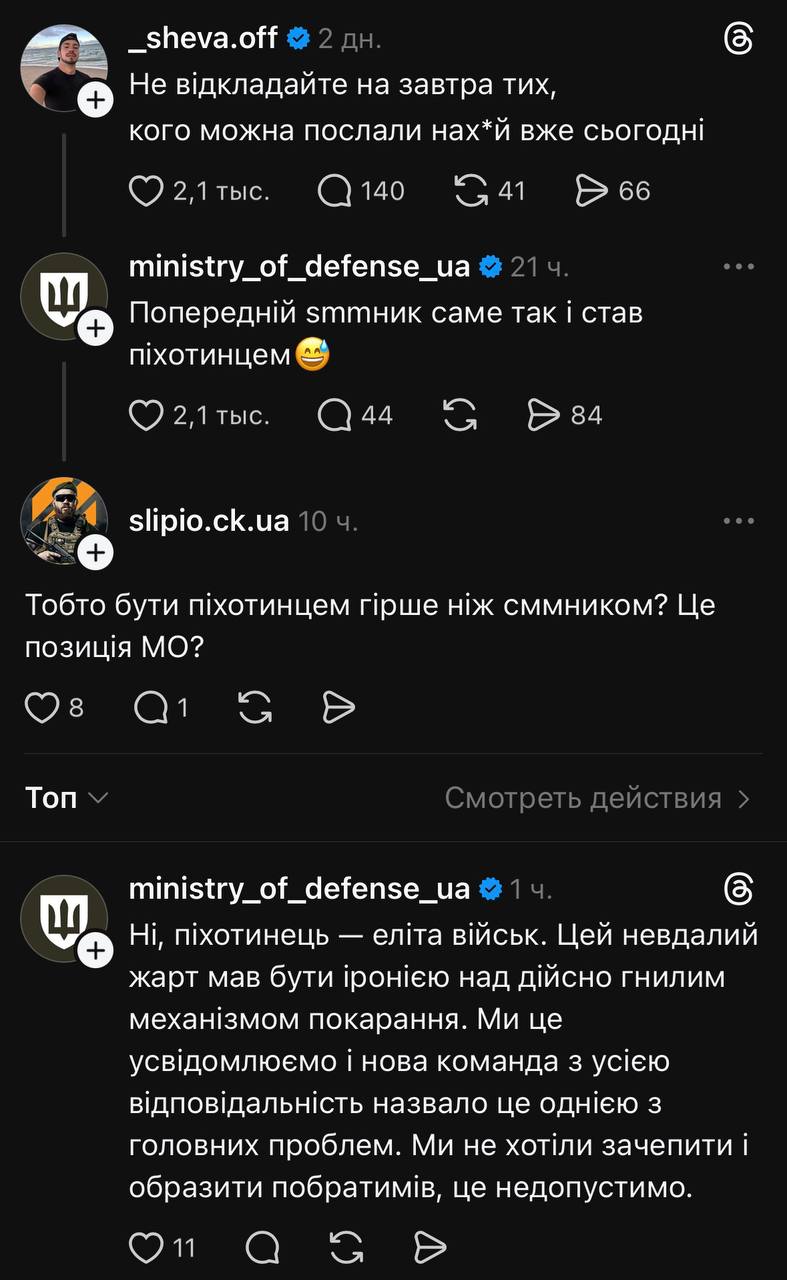
Task: Expand the Топ sorting dropdown
Action: click(x=66, y=798)
